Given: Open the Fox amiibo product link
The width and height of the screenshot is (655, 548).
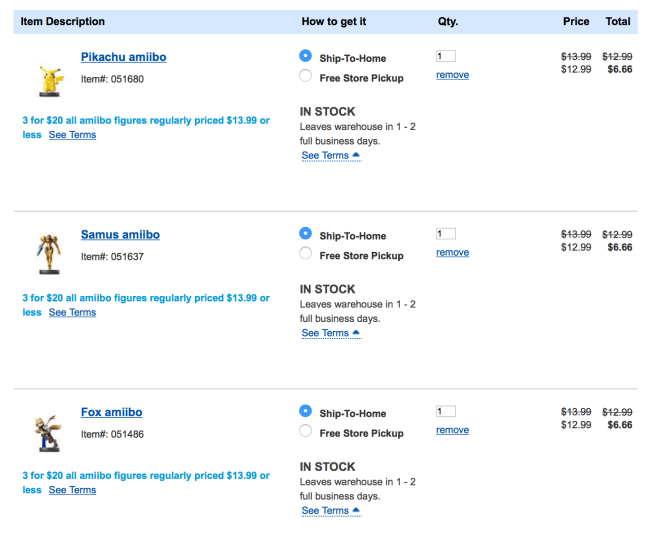Looking at the screenshot, I should point(111,412).
